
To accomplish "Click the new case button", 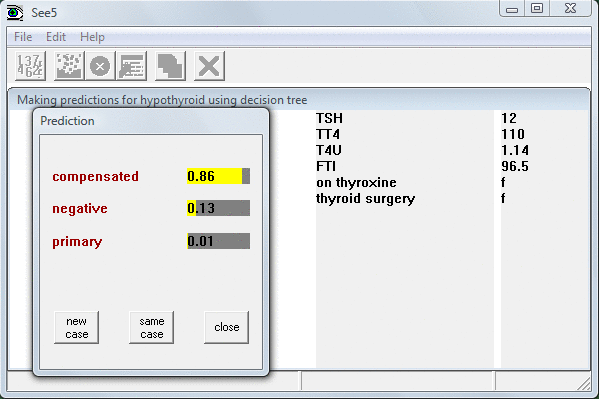I will 76,328.
